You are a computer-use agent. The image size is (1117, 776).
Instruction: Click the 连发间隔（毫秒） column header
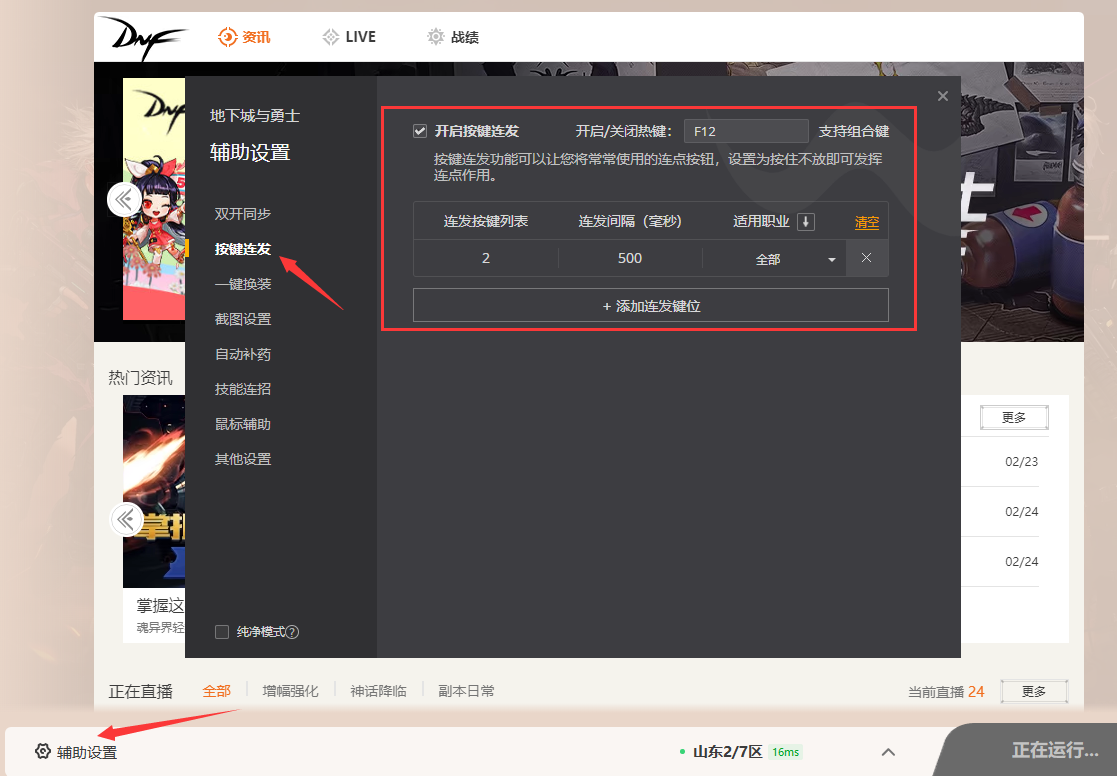click(x=630, y=222)
